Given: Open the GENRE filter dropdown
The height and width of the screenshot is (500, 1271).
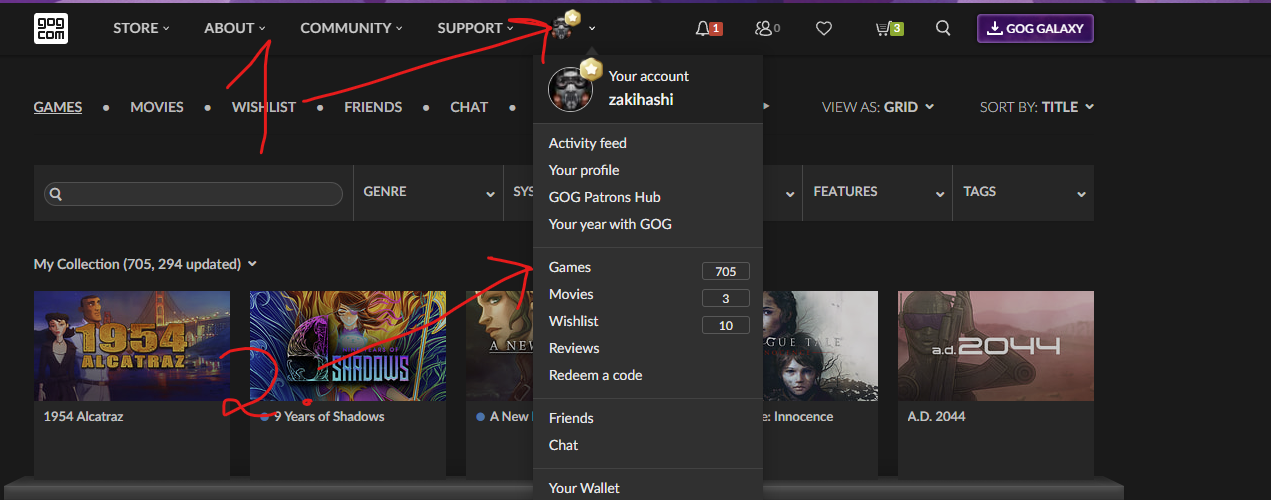Looking at the screenshot, I should (x=428, y=192).
